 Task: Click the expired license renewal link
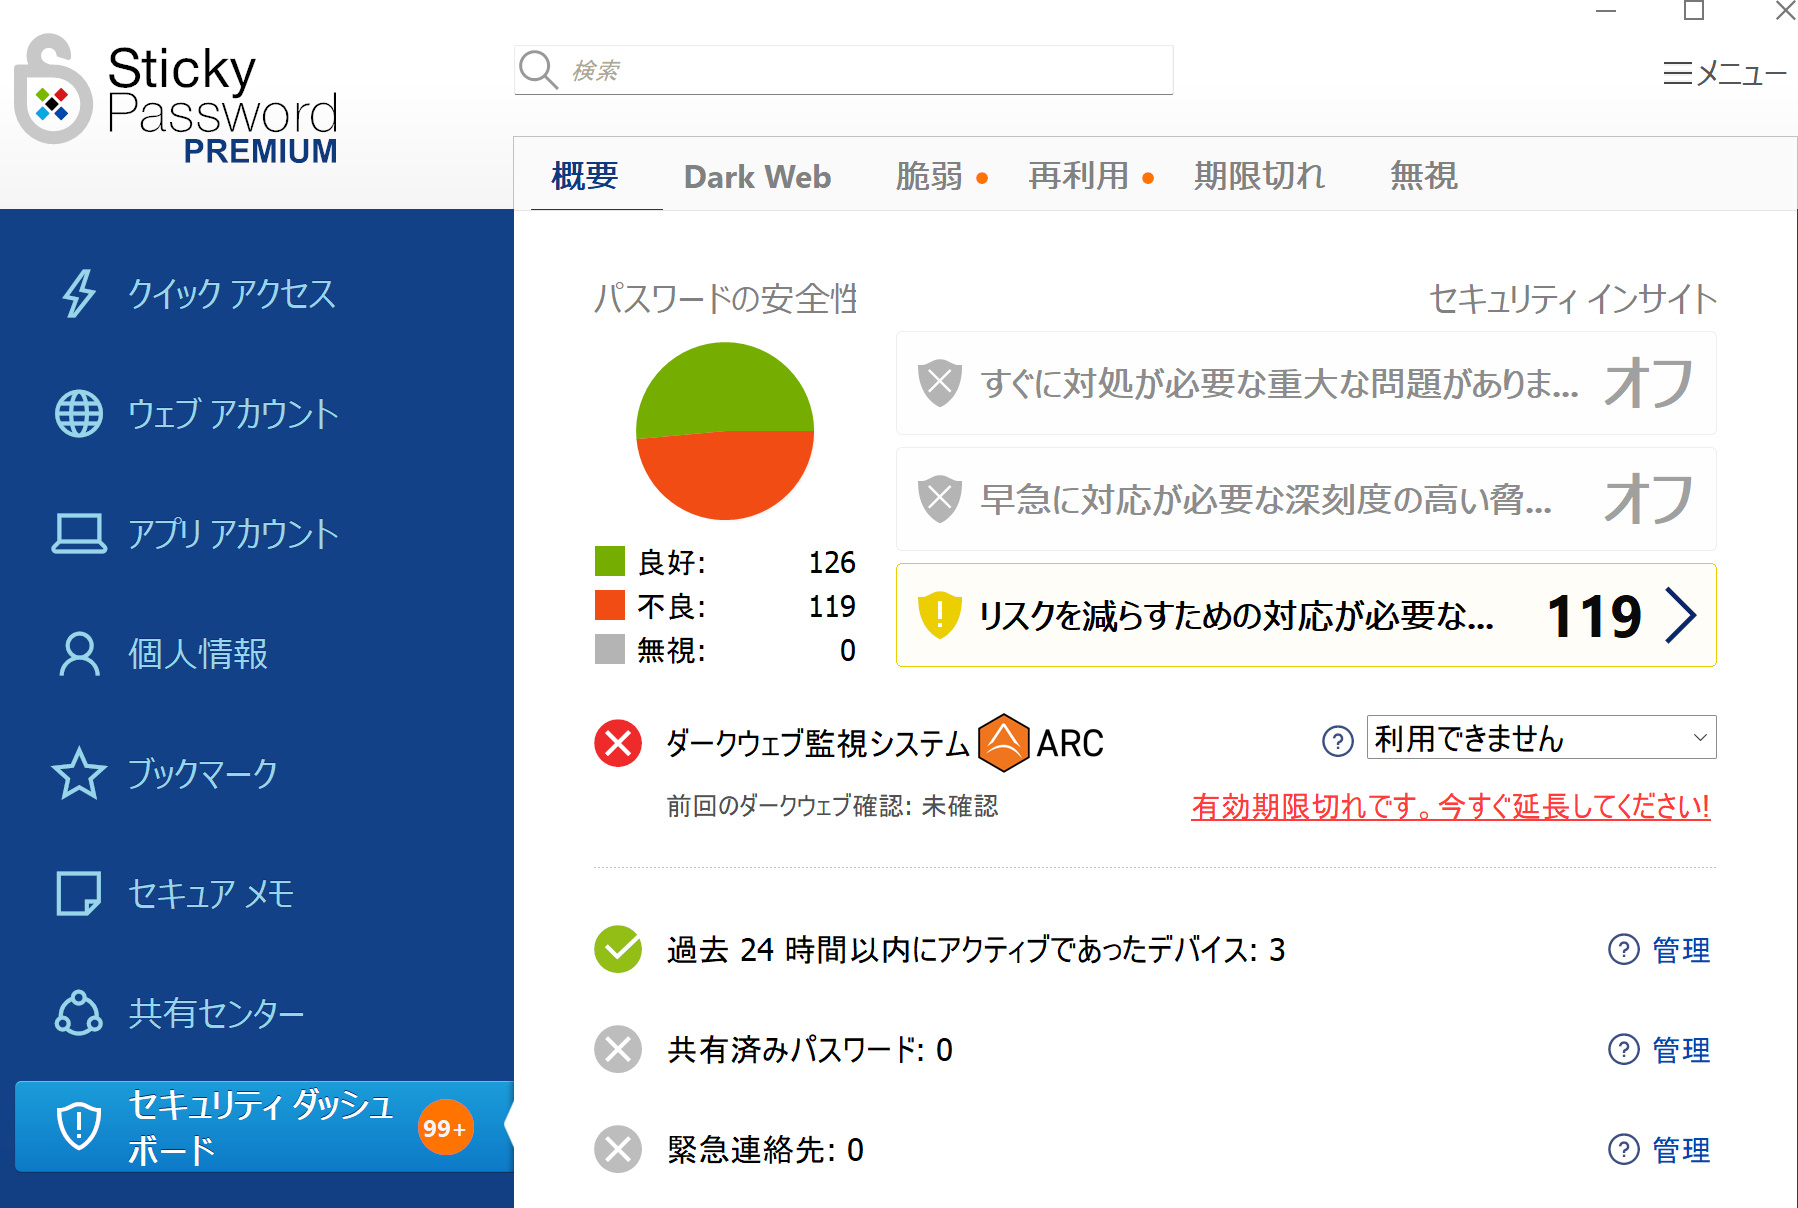(1450, 806)
